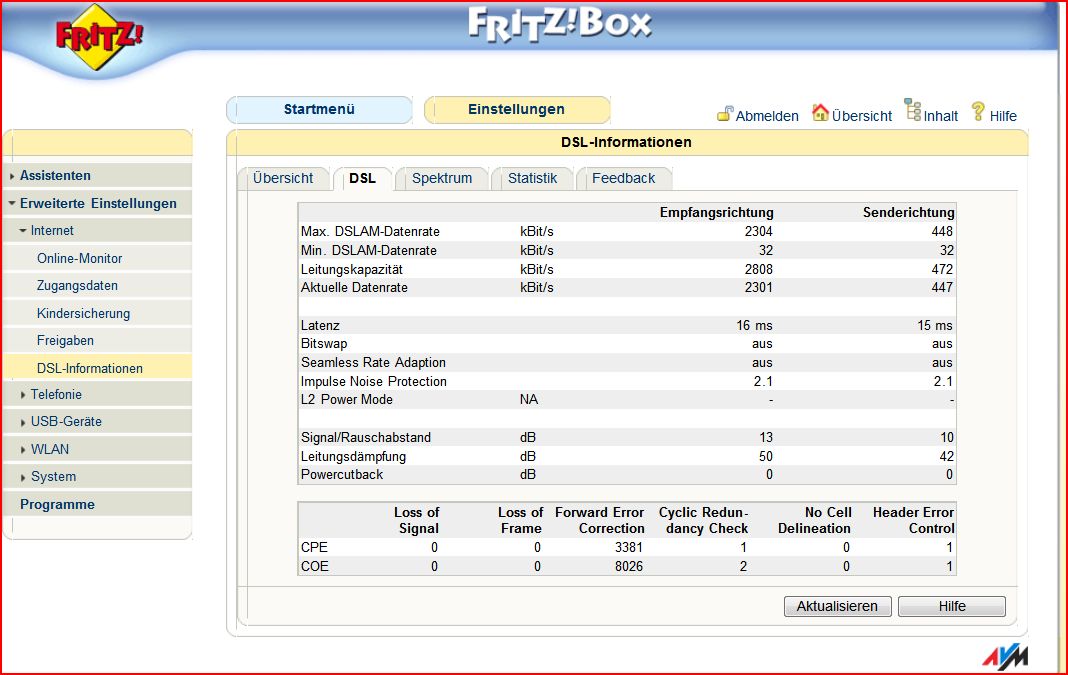Click the WLAN menu label
The height and width of the screenshot is (675, 1068).
[x=50, y=450]
